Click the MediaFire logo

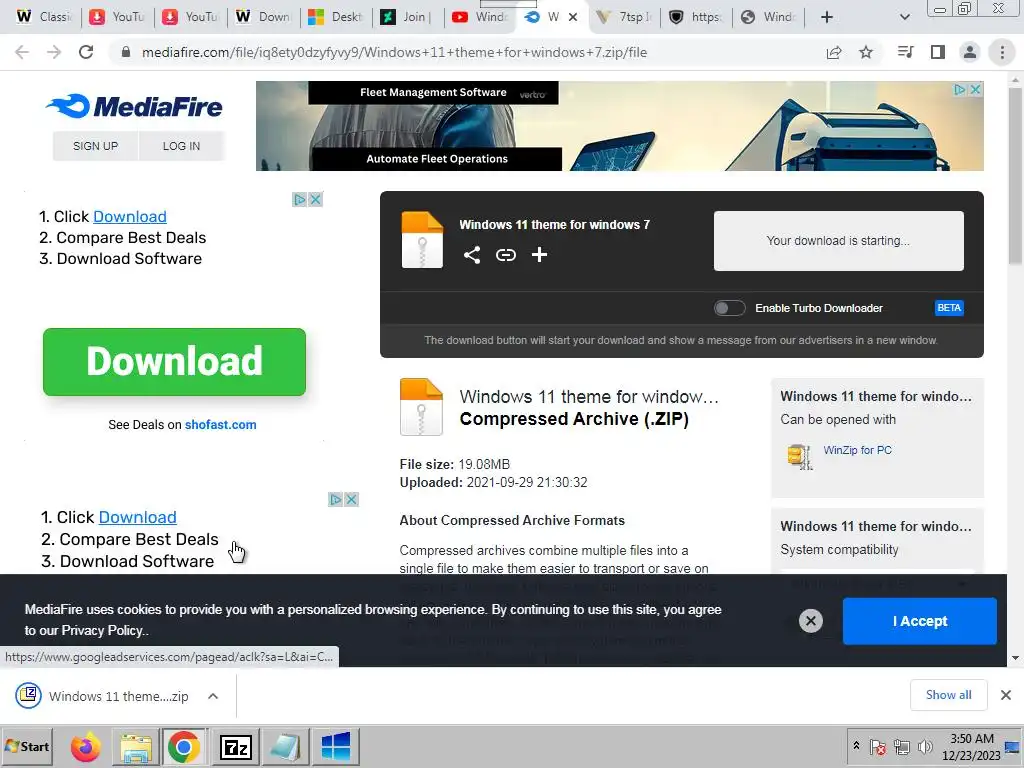[134, 106]
